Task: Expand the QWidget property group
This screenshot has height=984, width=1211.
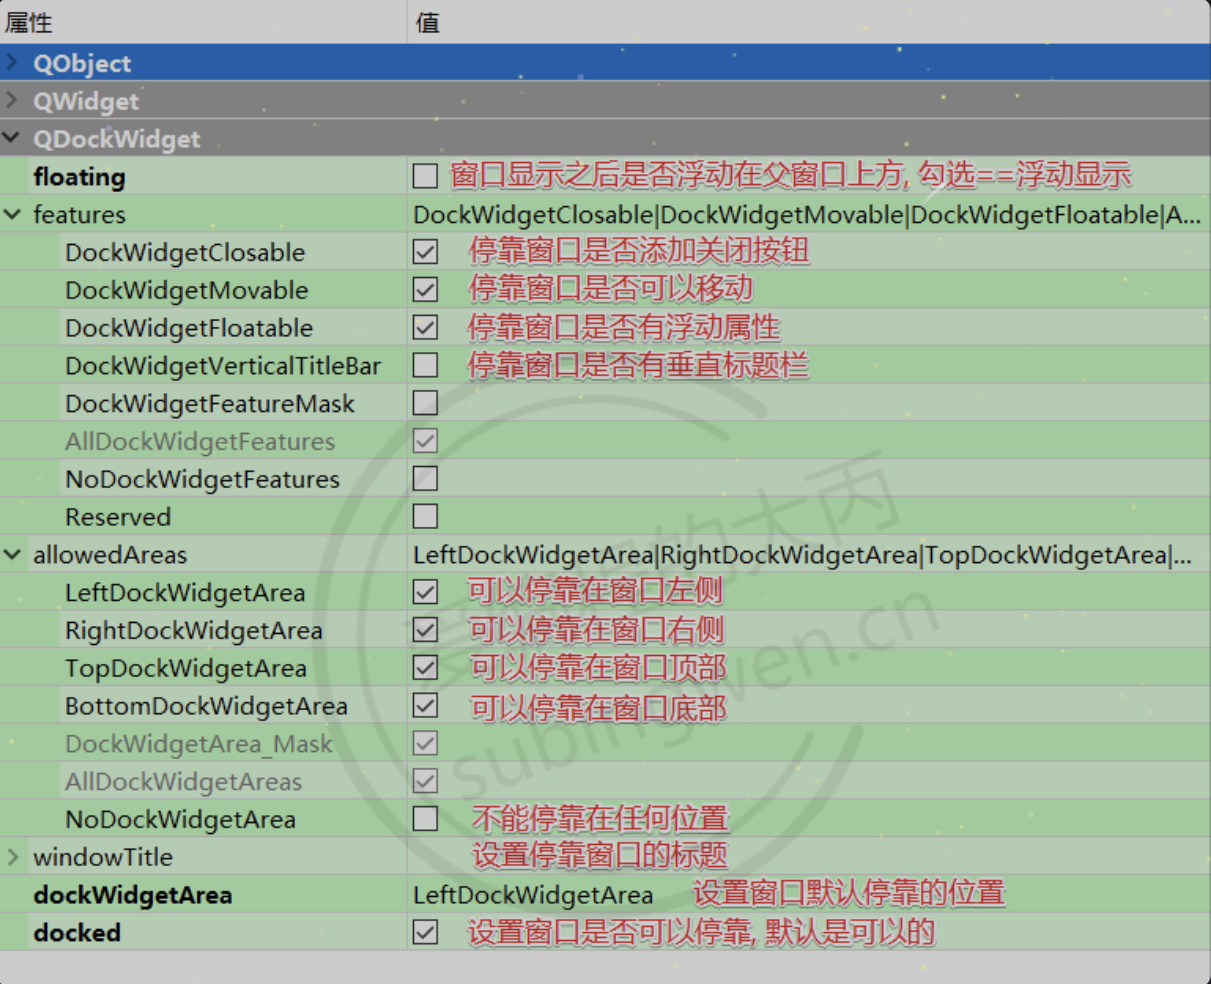Action: pyautogui.click(x=12, y=101)
